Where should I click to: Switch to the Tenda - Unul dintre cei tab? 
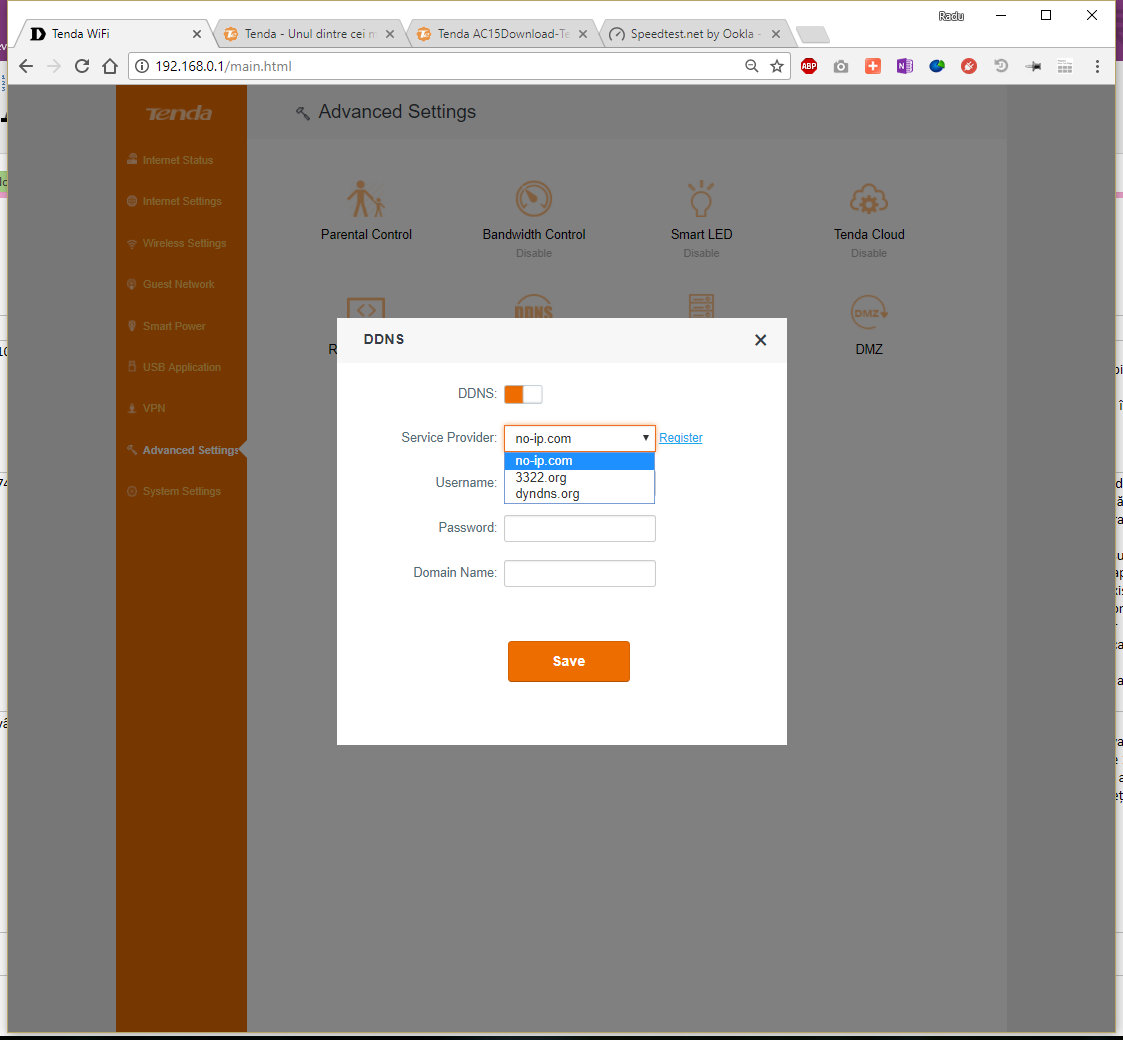click(x=308, y=34)
